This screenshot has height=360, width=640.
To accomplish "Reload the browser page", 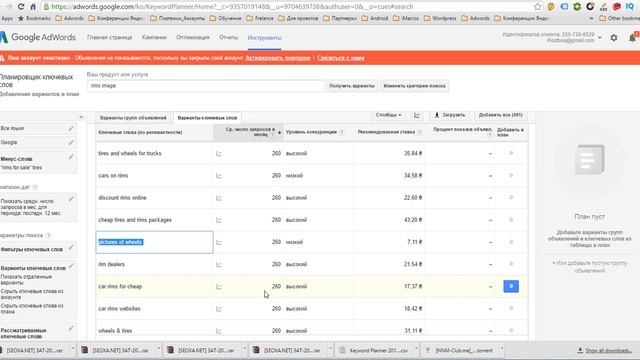I will [x=20, y=7].
